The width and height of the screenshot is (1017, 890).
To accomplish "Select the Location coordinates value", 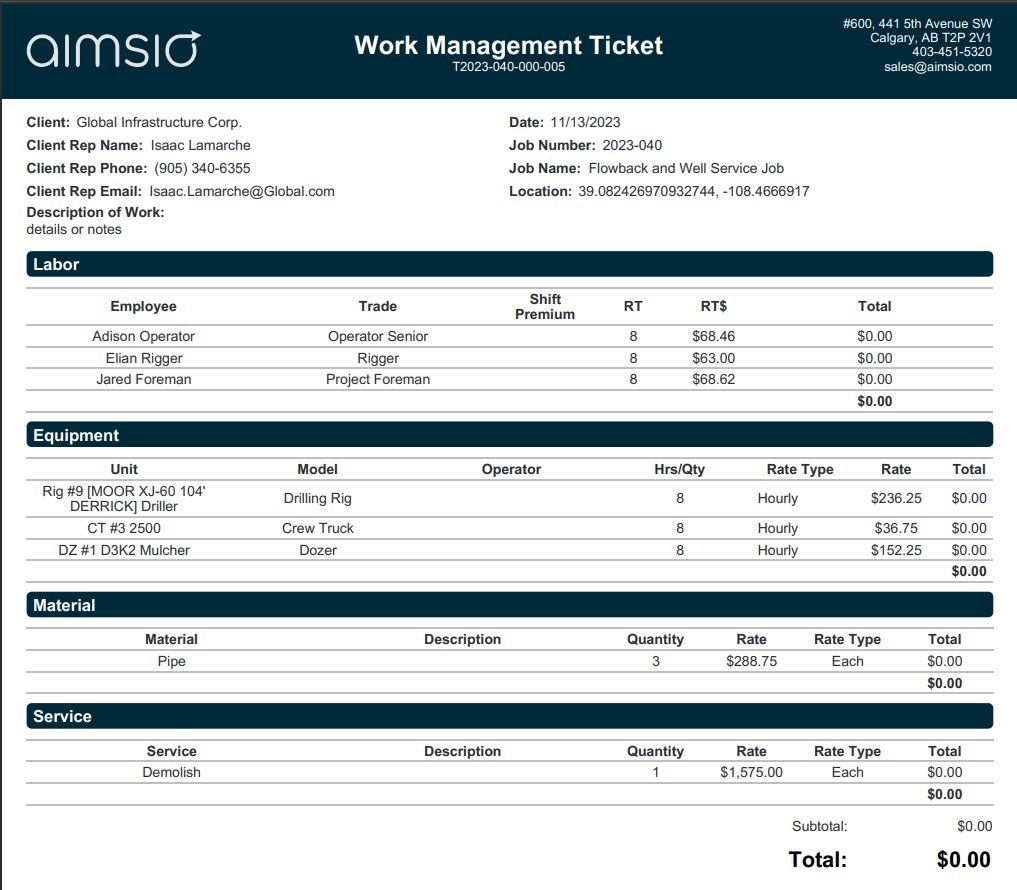I will 693,191.
